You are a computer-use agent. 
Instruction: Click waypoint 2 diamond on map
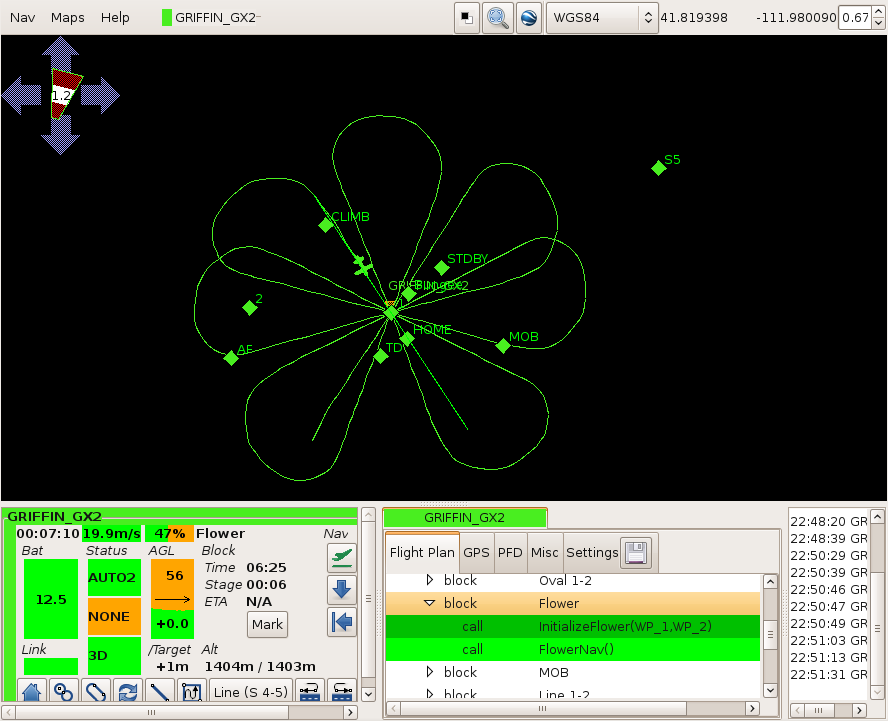coord(250,308)
